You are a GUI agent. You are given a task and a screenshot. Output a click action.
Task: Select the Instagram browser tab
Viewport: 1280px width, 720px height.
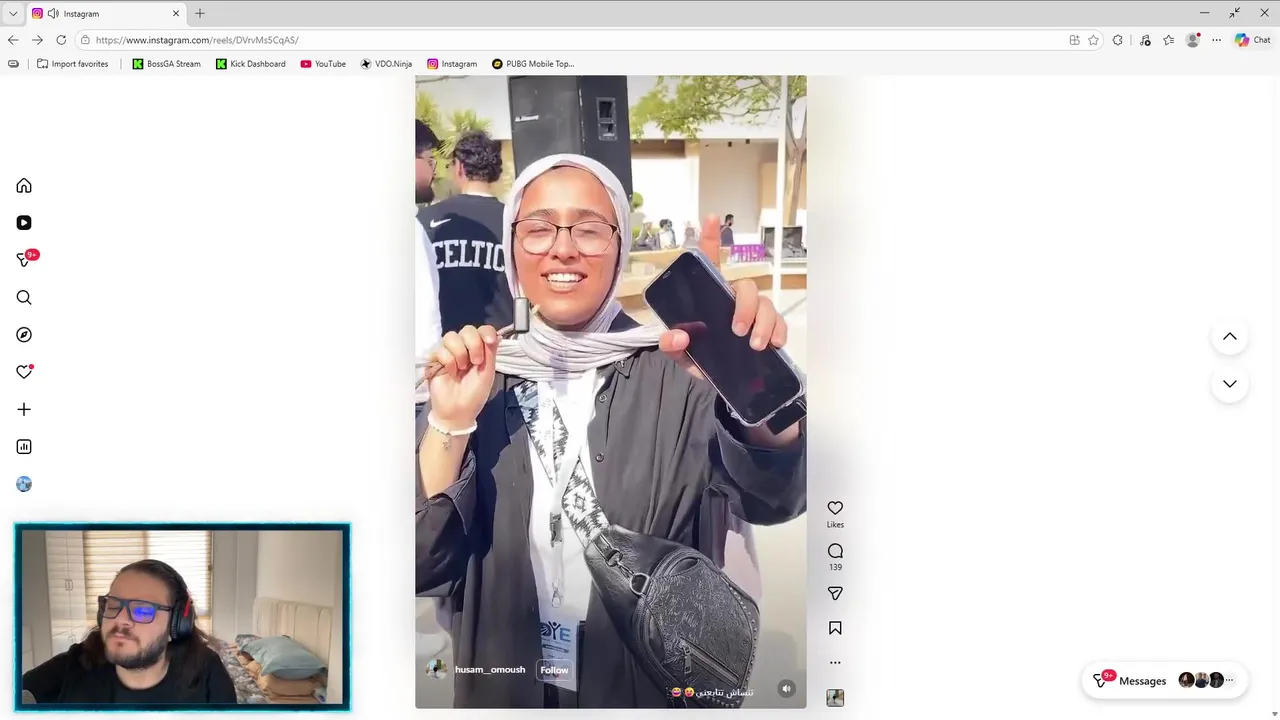click(x=106, y=14)
